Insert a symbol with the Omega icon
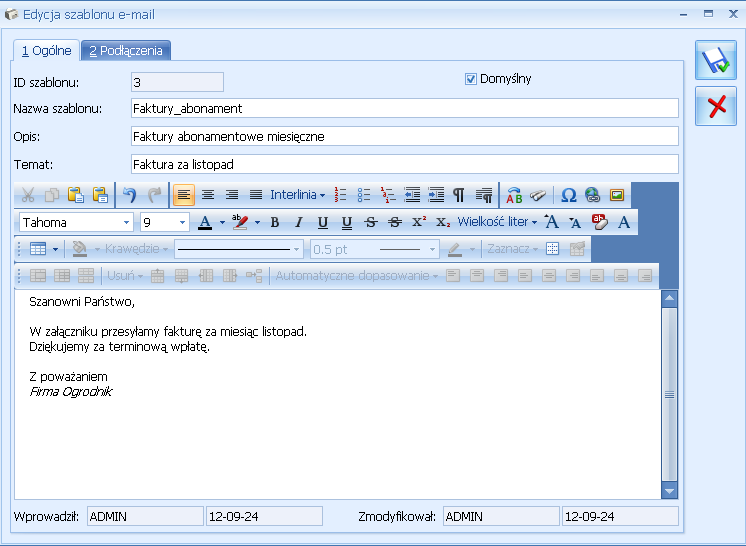 (x=569, y=195)
